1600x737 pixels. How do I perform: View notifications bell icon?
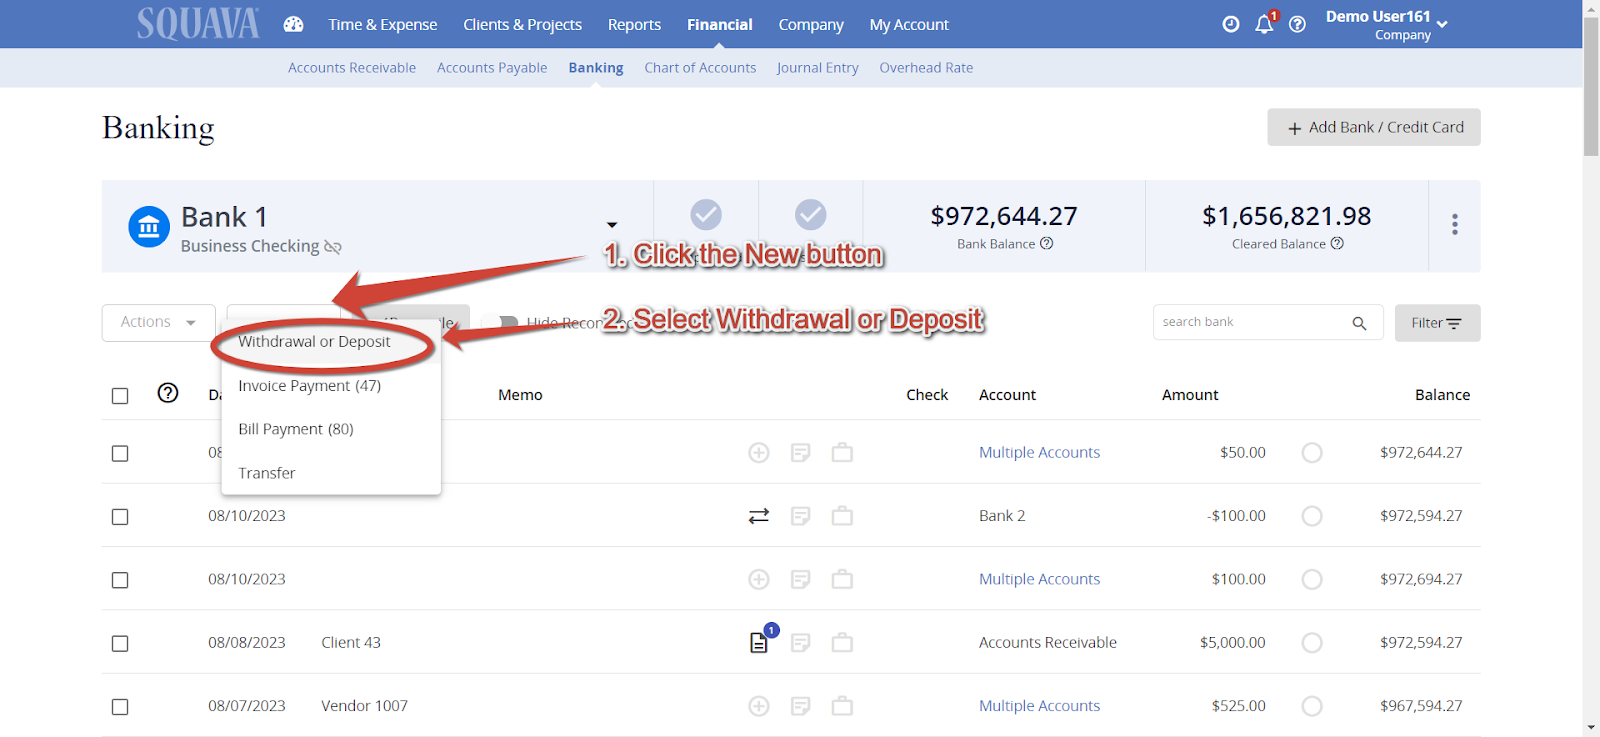1265,24
